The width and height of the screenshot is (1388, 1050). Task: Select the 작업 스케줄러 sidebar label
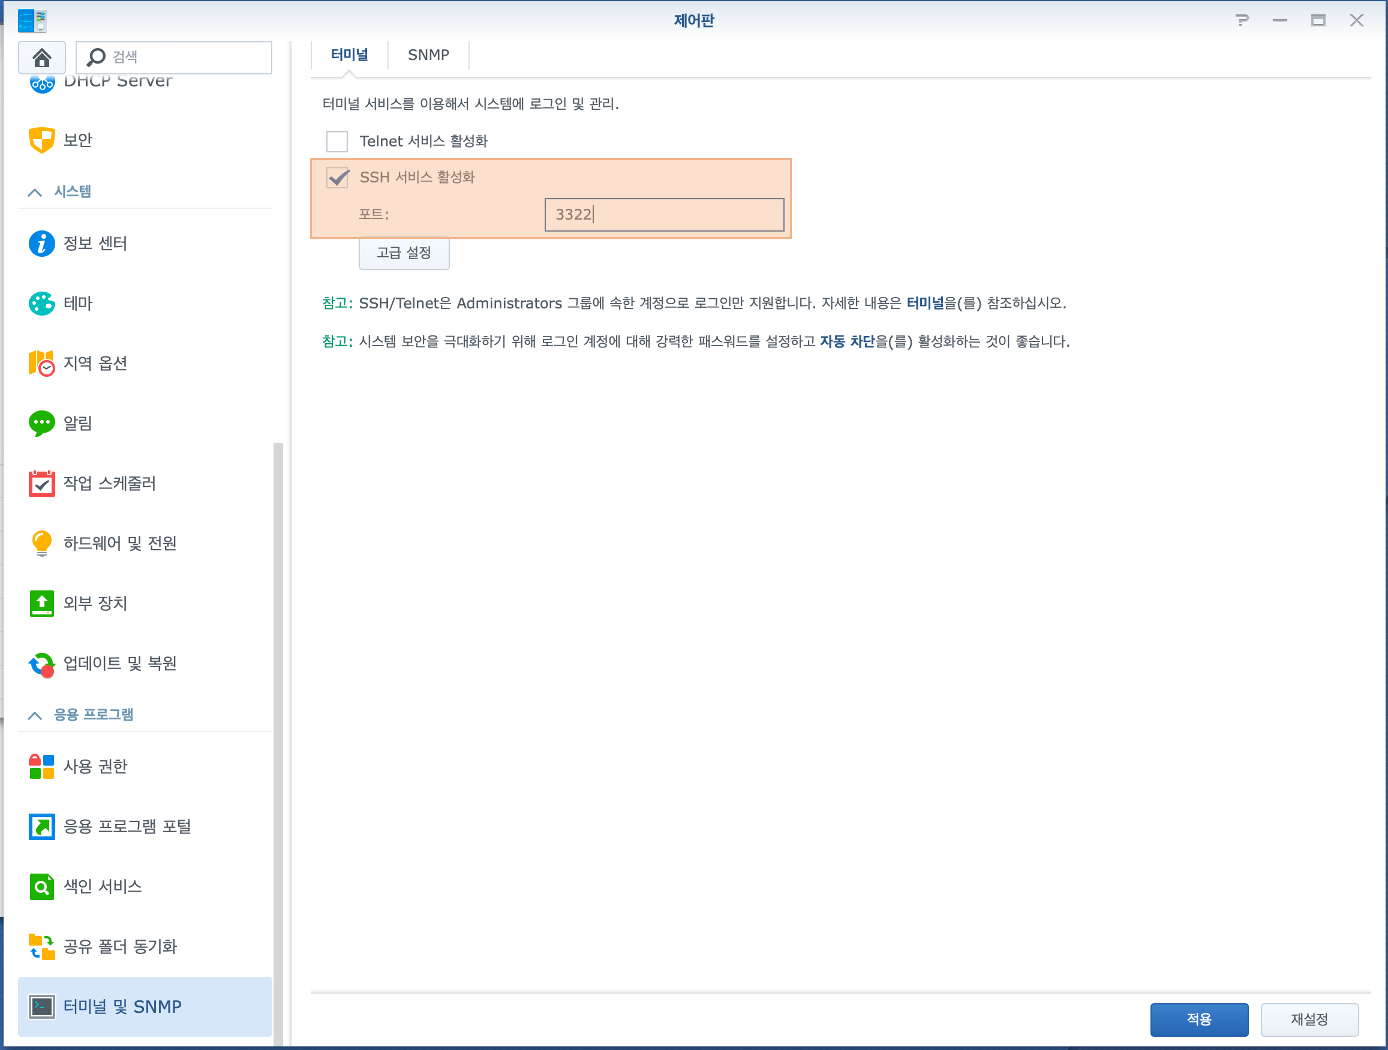click(110, 483)
